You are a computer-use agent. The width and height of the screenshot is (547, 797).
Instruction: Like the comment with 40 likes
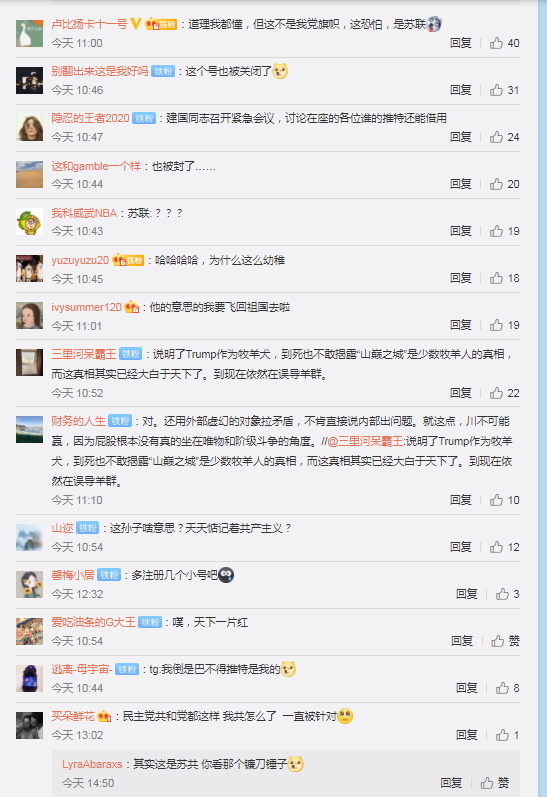pyautogui.click(x=504, y=43)
